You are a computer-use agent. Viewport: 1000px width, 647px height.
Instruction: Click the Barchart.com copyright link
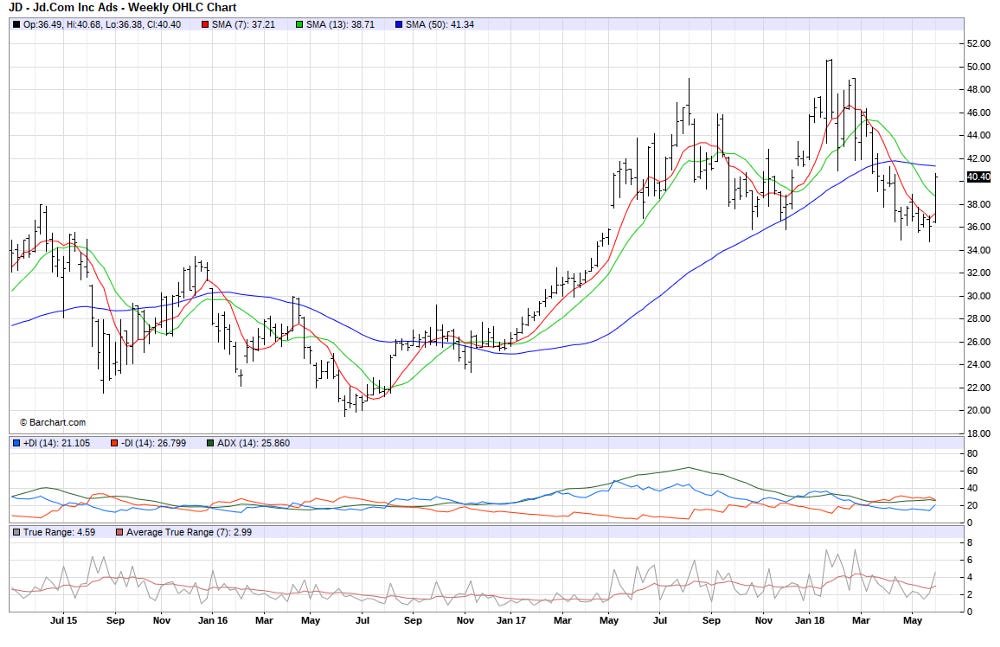tap(52, 423)
